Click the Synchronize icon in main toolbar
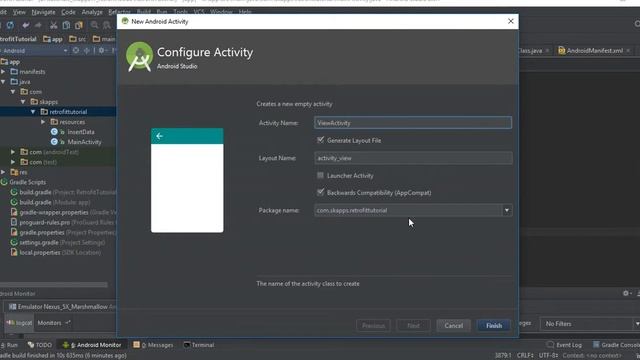 click(x=10, y=25)
